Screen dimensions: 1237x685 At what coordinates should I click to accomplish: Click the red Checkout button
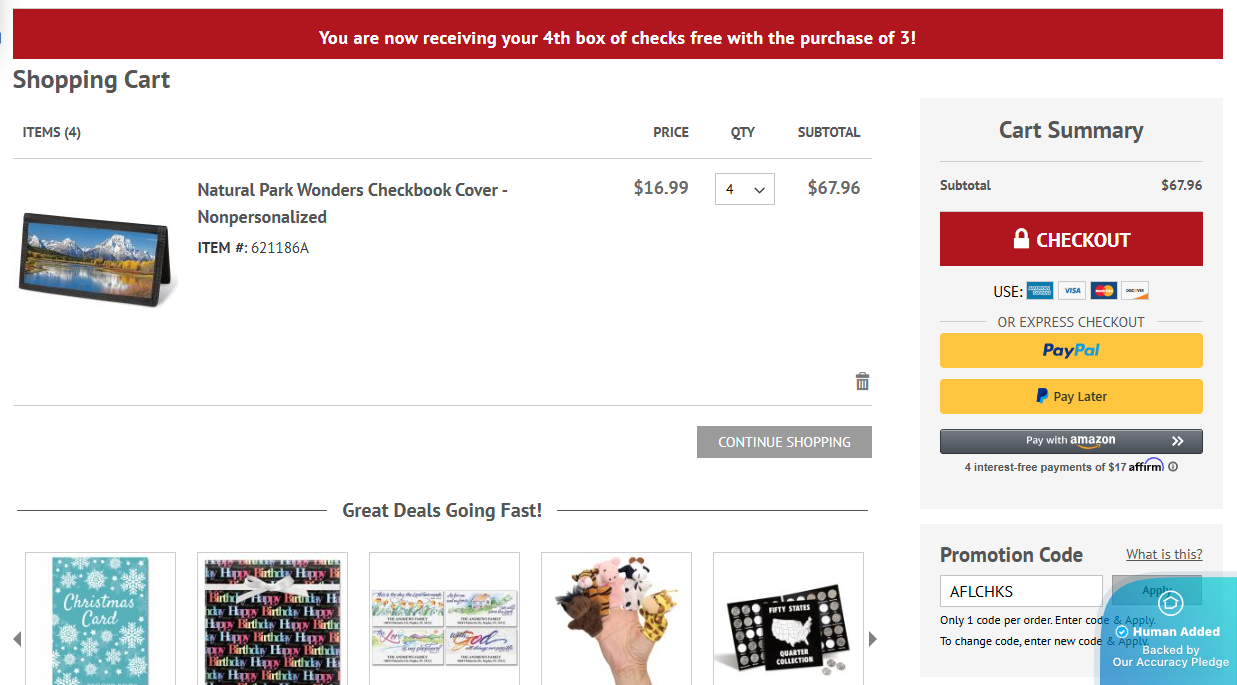pyautogui.click(x=1071, y=239)
